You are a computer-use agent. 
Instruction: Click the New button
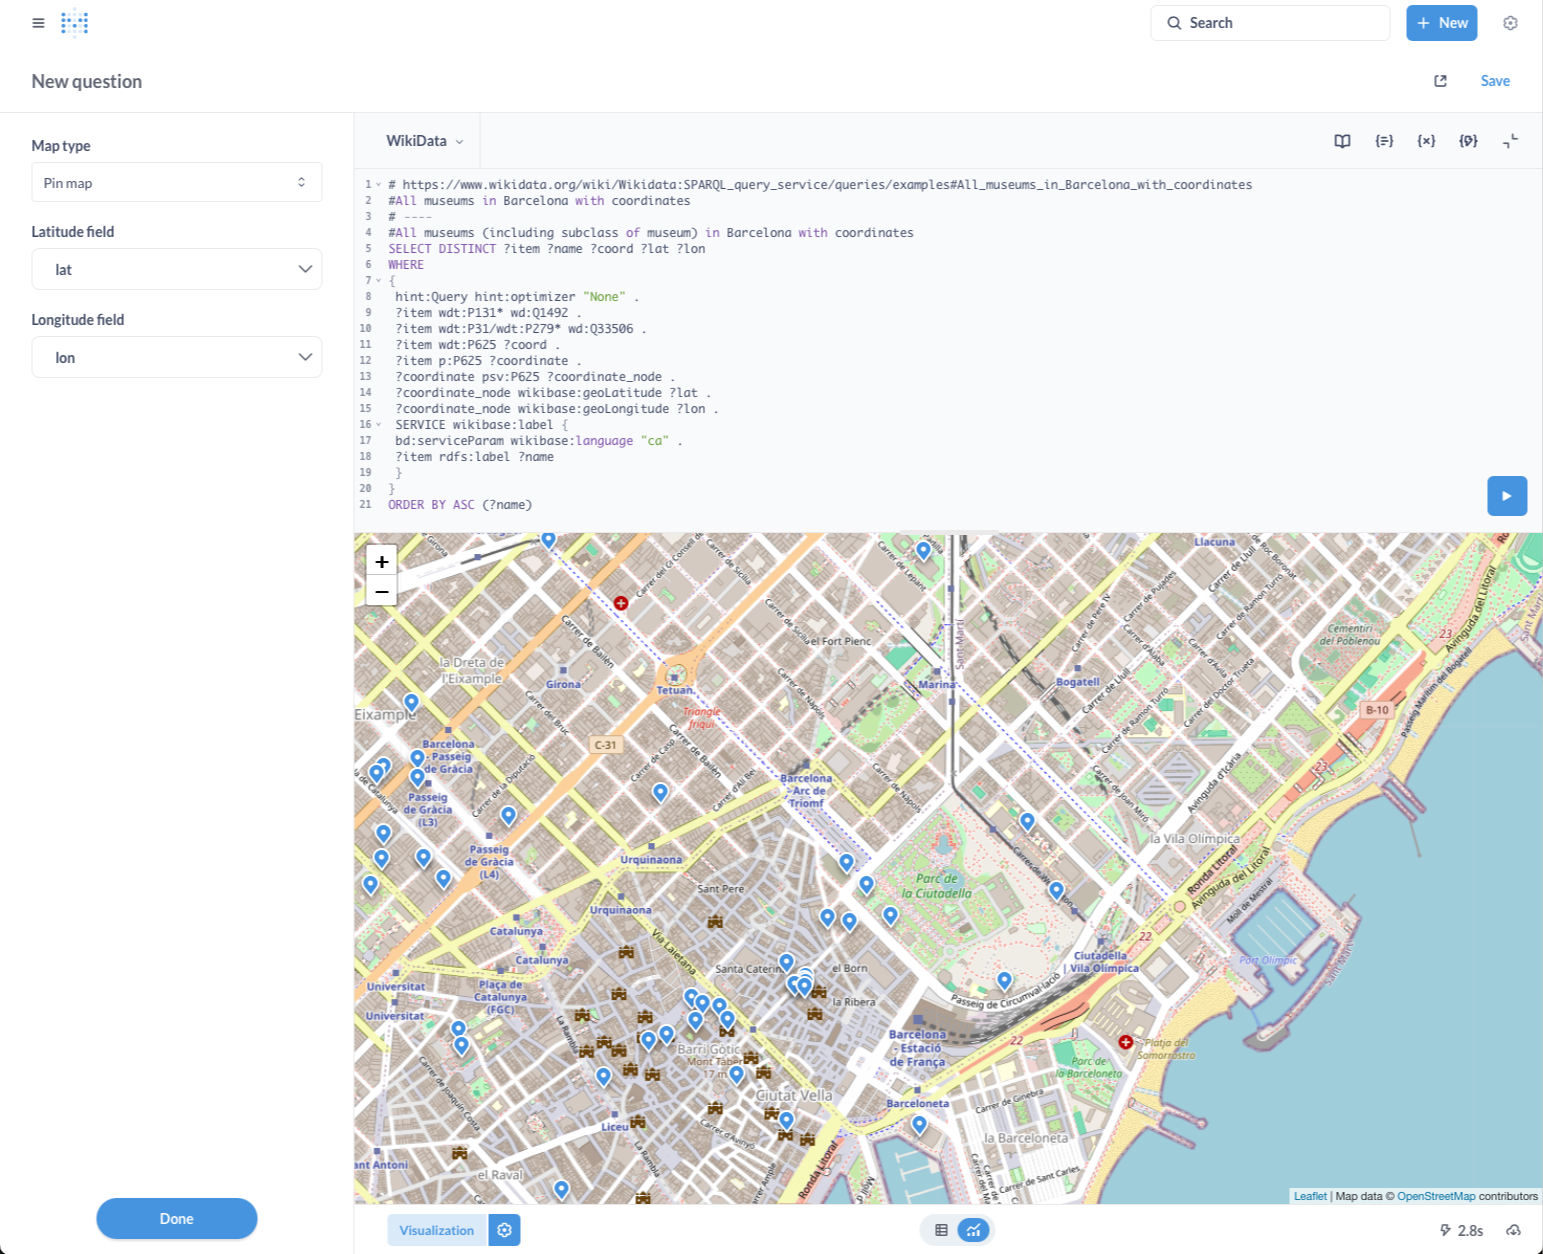click(1441, 23)
